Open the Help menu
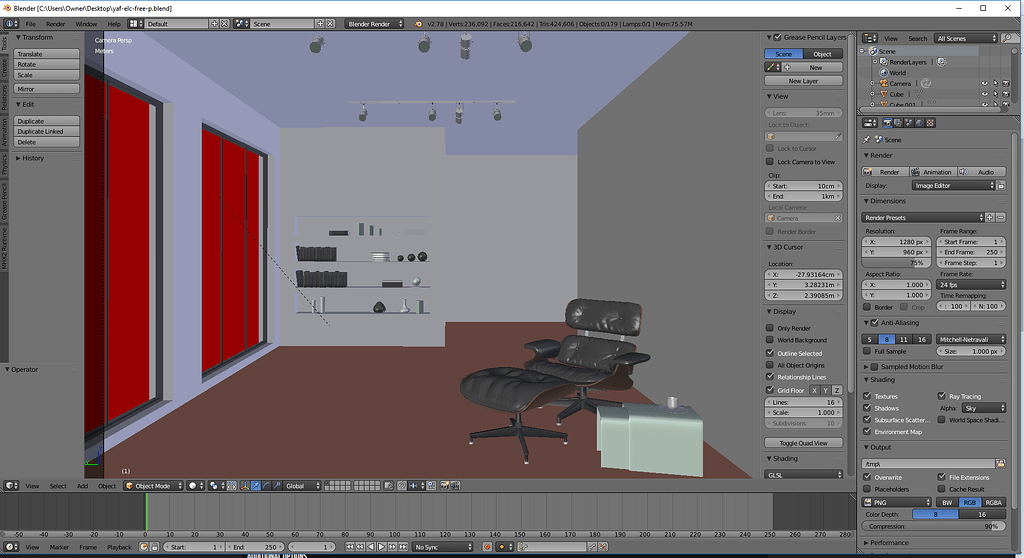This screenshot has width=1024, height=558. (114, 24)
